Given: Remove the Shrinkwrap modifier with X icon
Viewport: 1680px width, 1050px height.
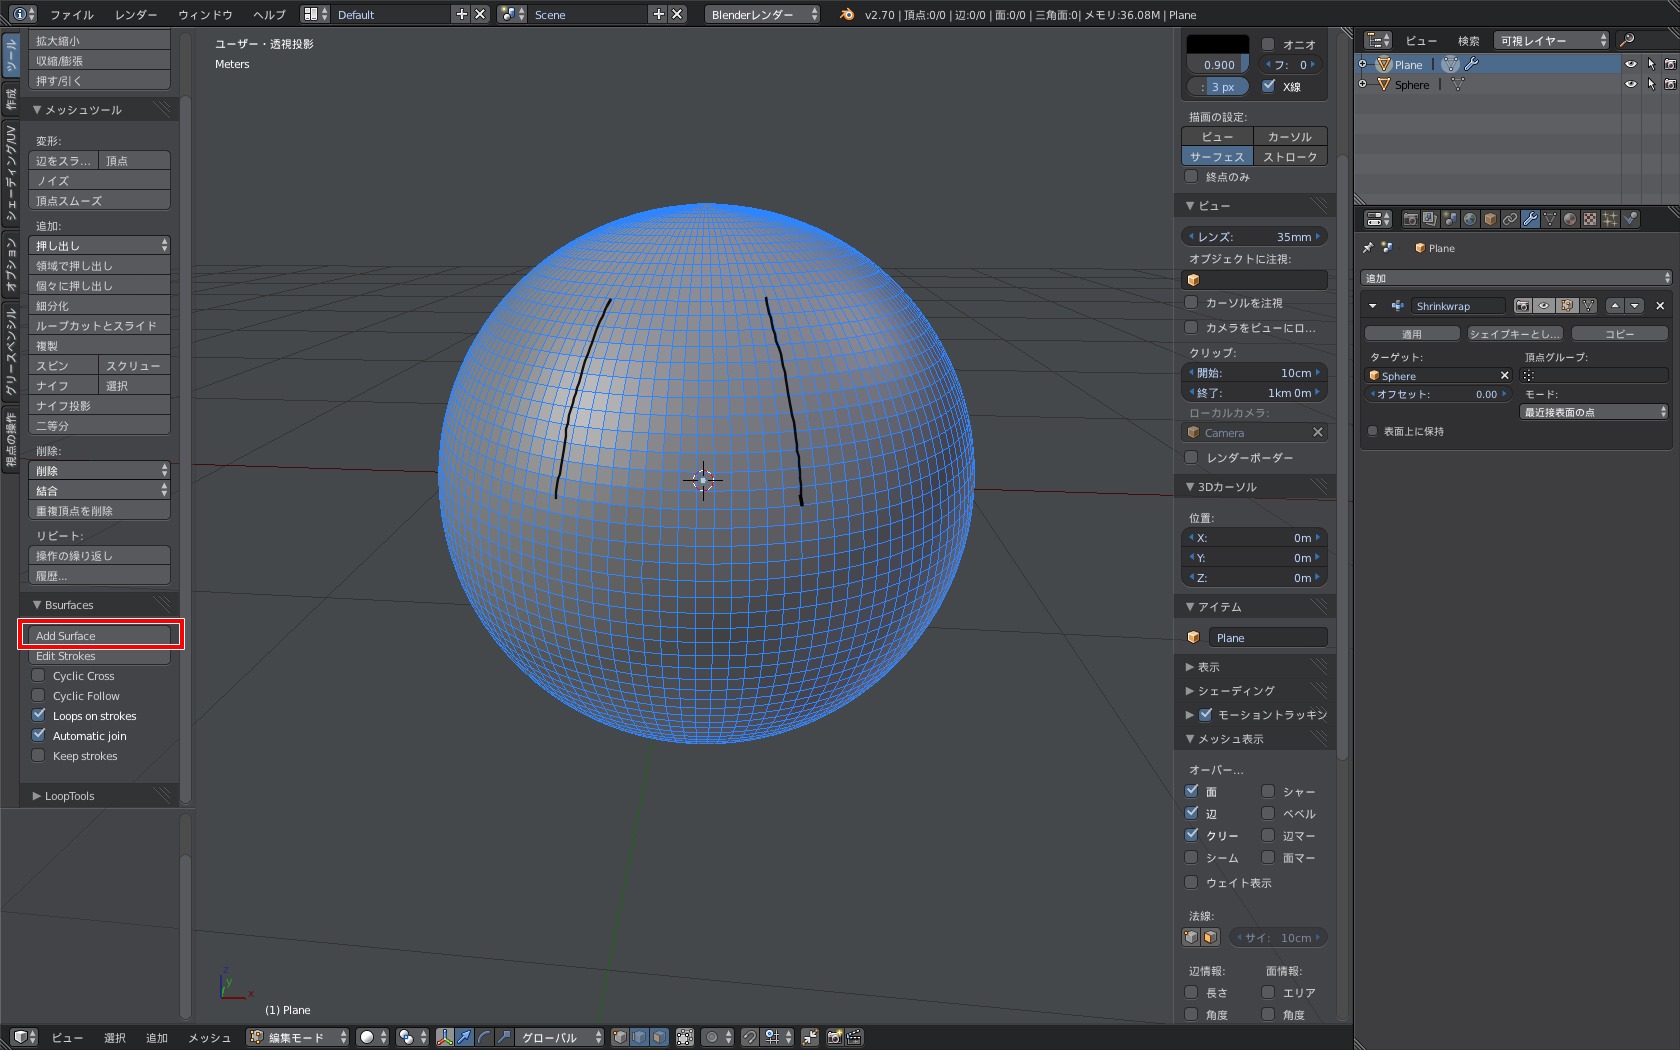Looking at the screenshot, I should (1660, 306).
